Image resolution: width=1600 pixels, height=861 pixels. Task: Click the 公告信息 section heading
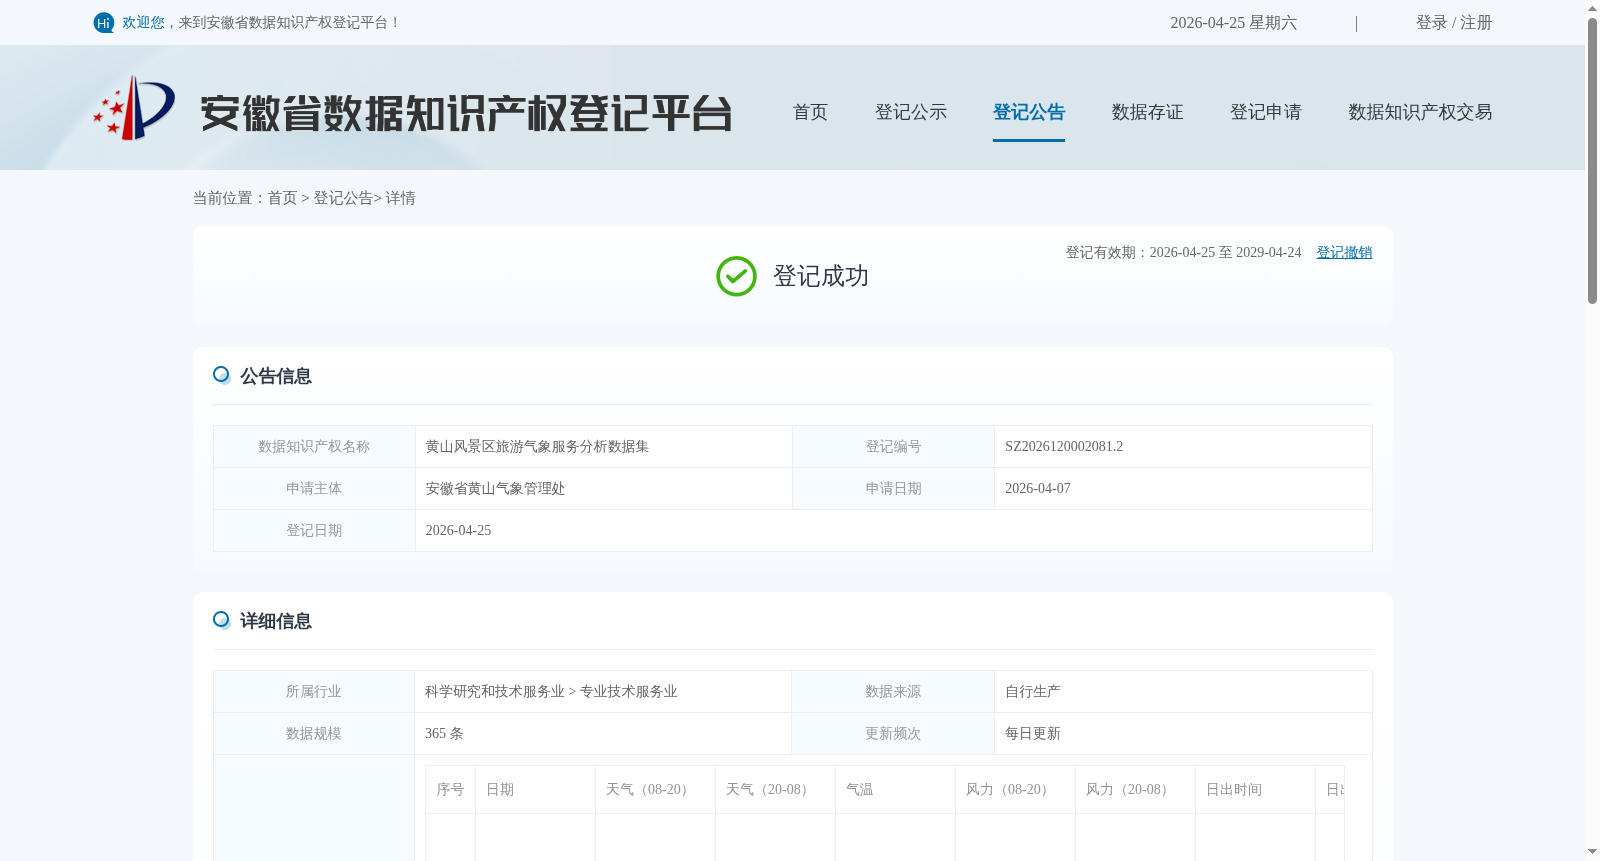(x=276, y=376)
